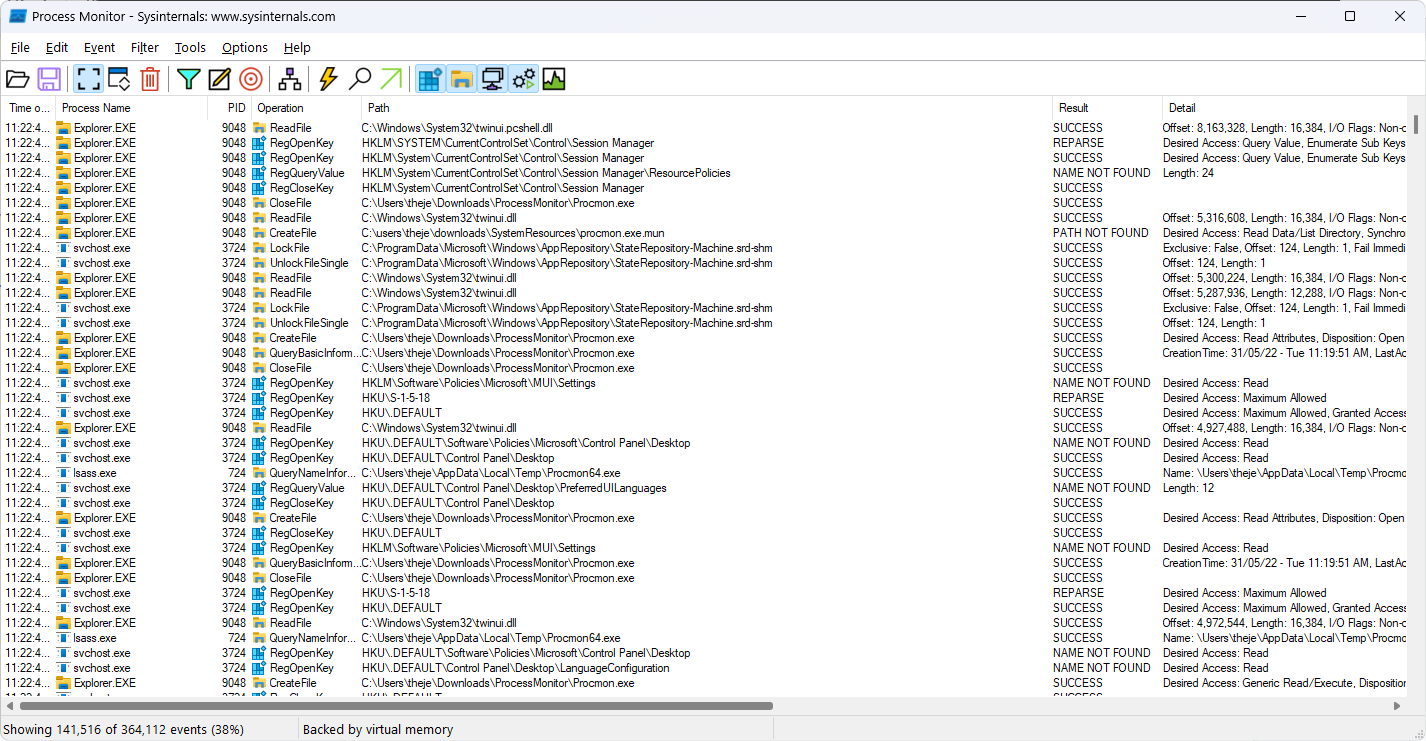This screenshot has height=741, width=1426.
Task: Open the Filter menu
Action: (x=145, y=47)
